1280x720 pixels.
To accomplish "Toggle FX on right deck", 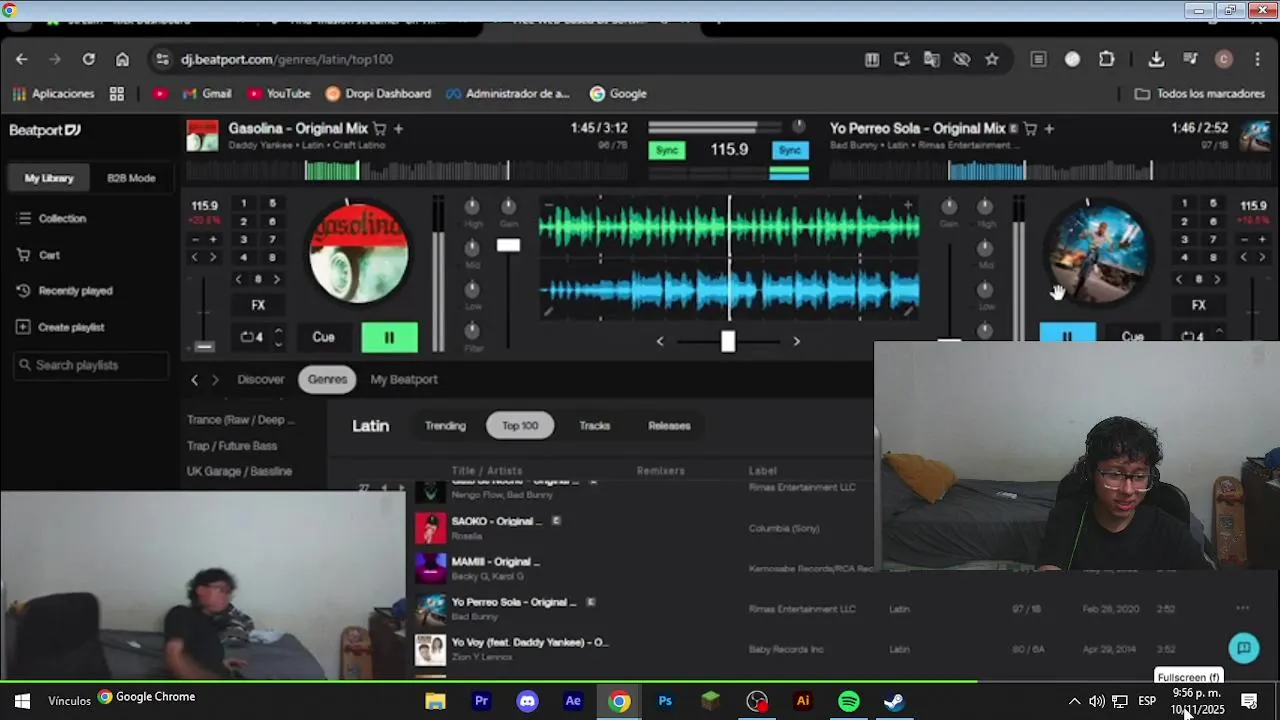I will click(1199, 305).
